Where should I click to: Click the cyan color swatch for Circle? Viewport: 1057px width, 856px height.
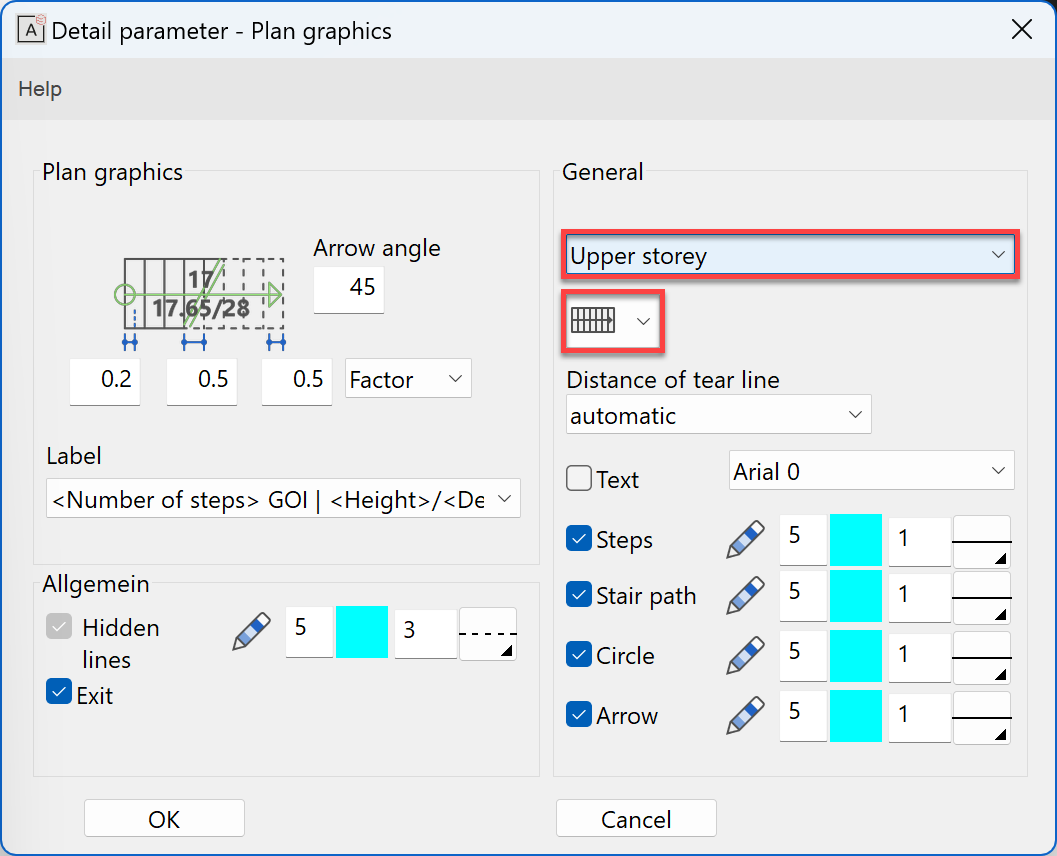click(856, 656)
